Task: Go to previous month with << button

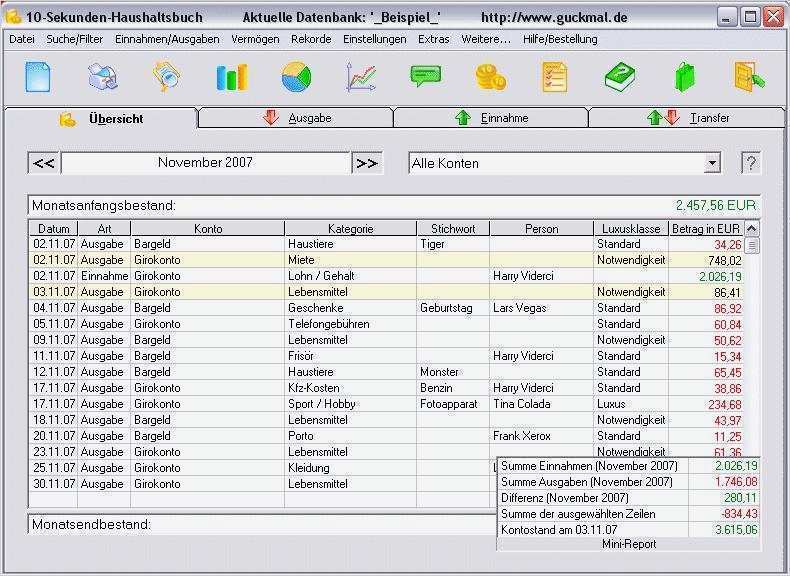Action: 44,163
